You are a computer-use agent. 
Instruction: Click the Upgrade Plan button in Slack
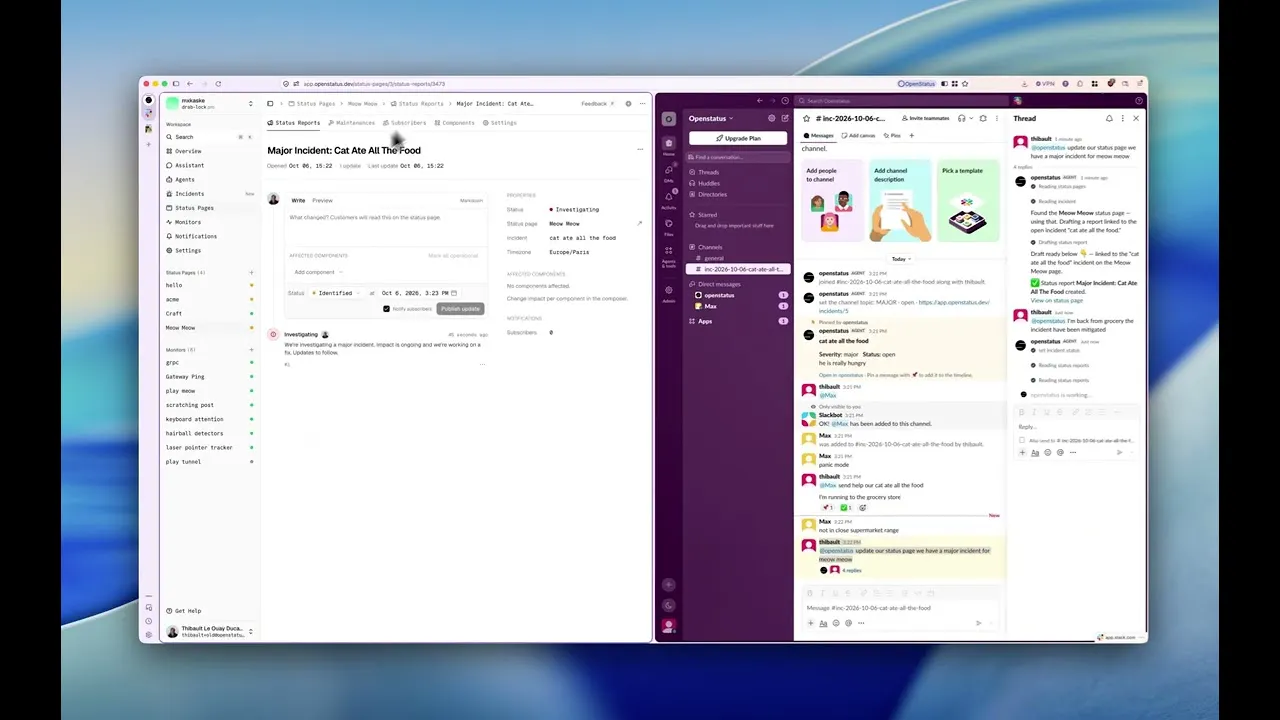click(x=738, y=138)
